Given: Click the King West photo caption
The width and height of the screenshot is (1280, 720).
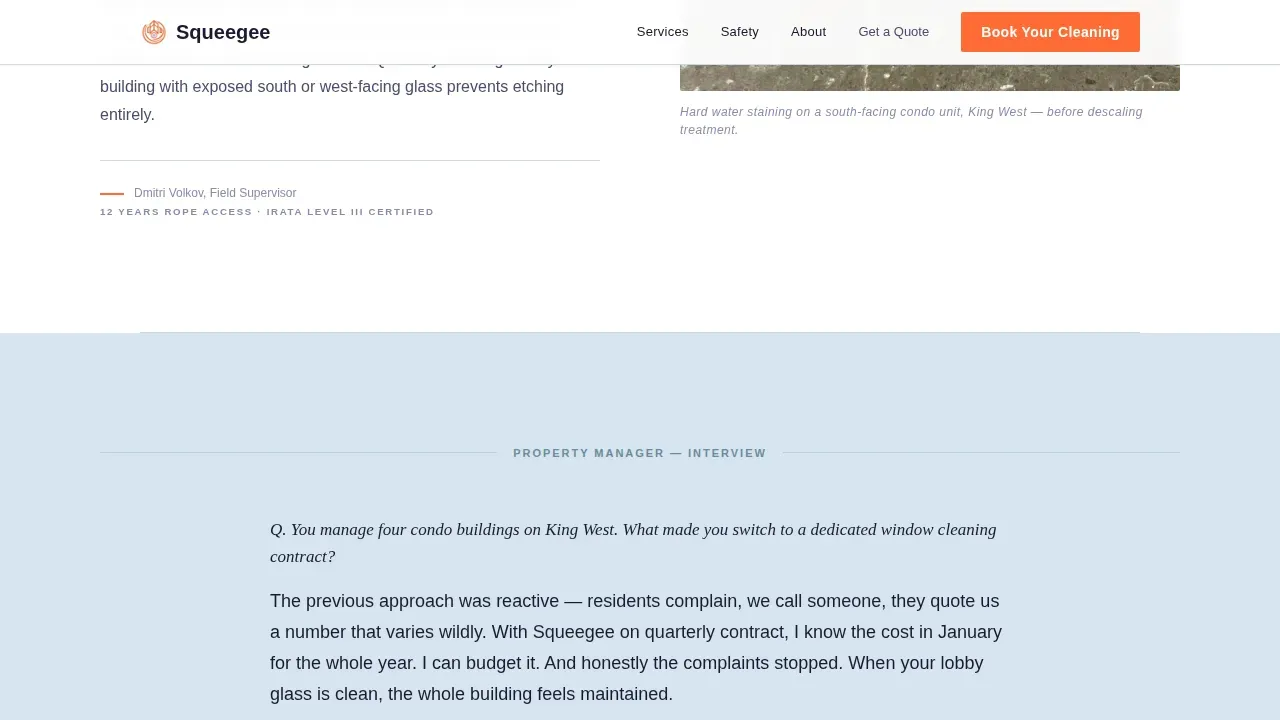Looking at the screenshot, I should pos(911,121).
